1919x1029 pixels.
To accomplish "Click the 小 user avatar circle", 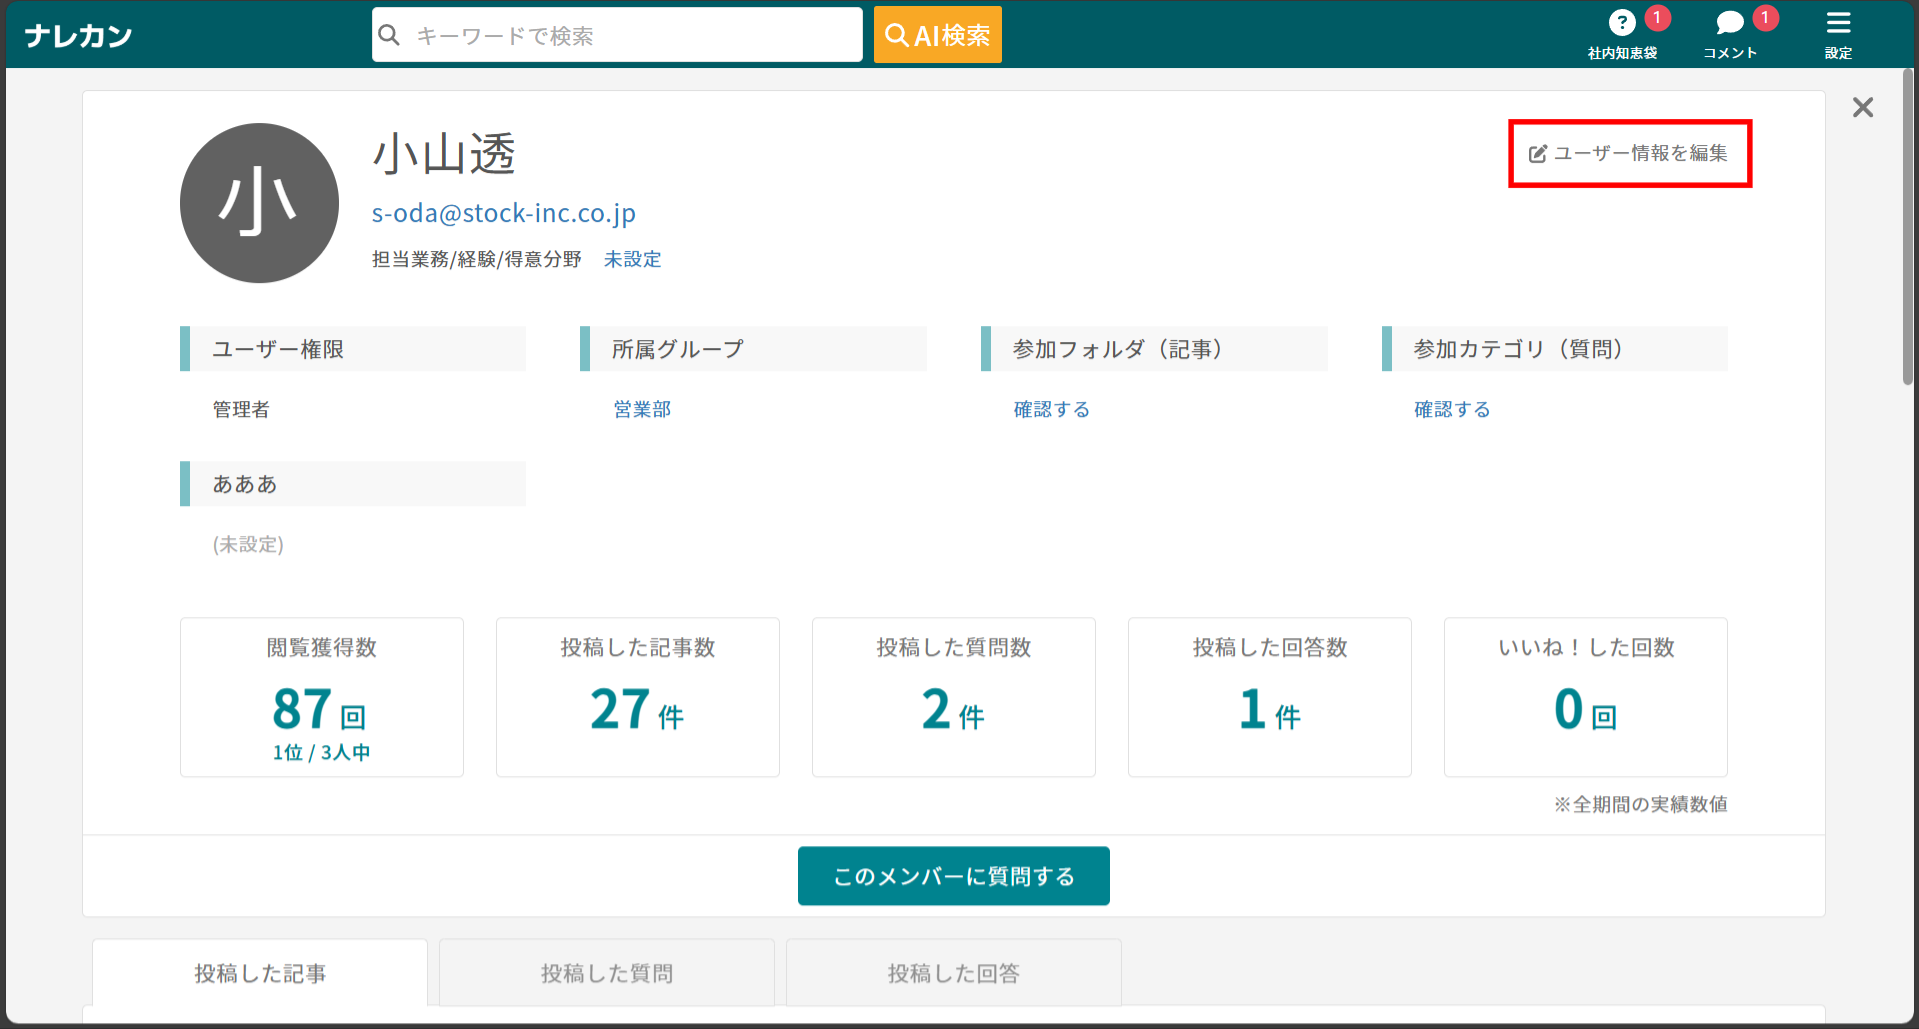I will click(259, 203).
